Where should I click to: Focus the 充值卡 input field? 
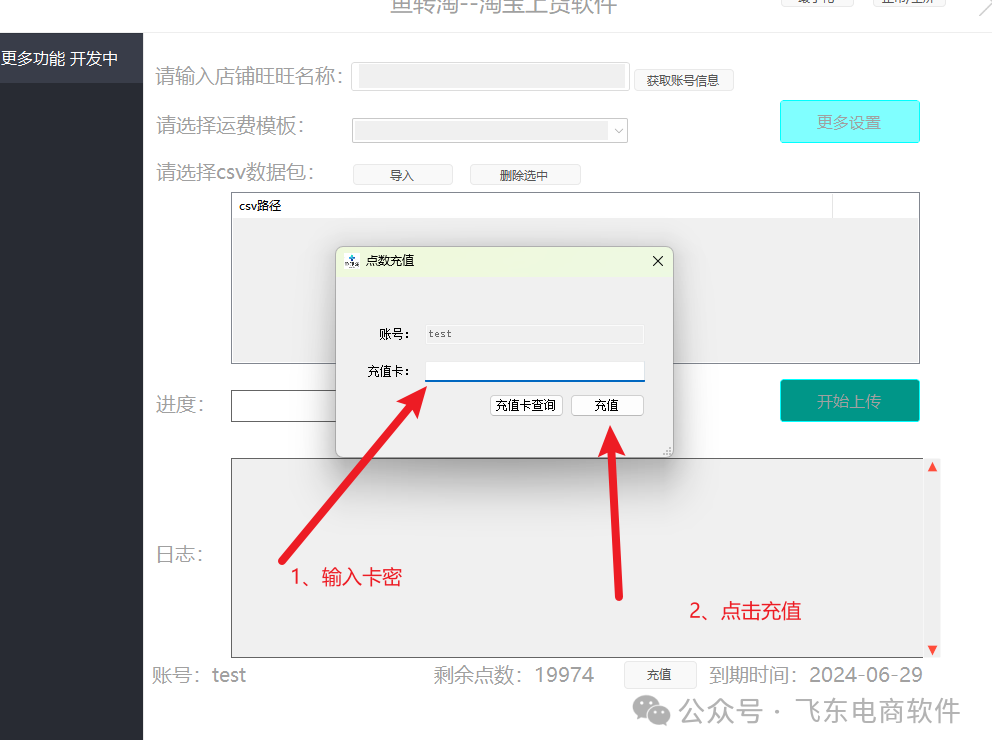pos(535,371)
